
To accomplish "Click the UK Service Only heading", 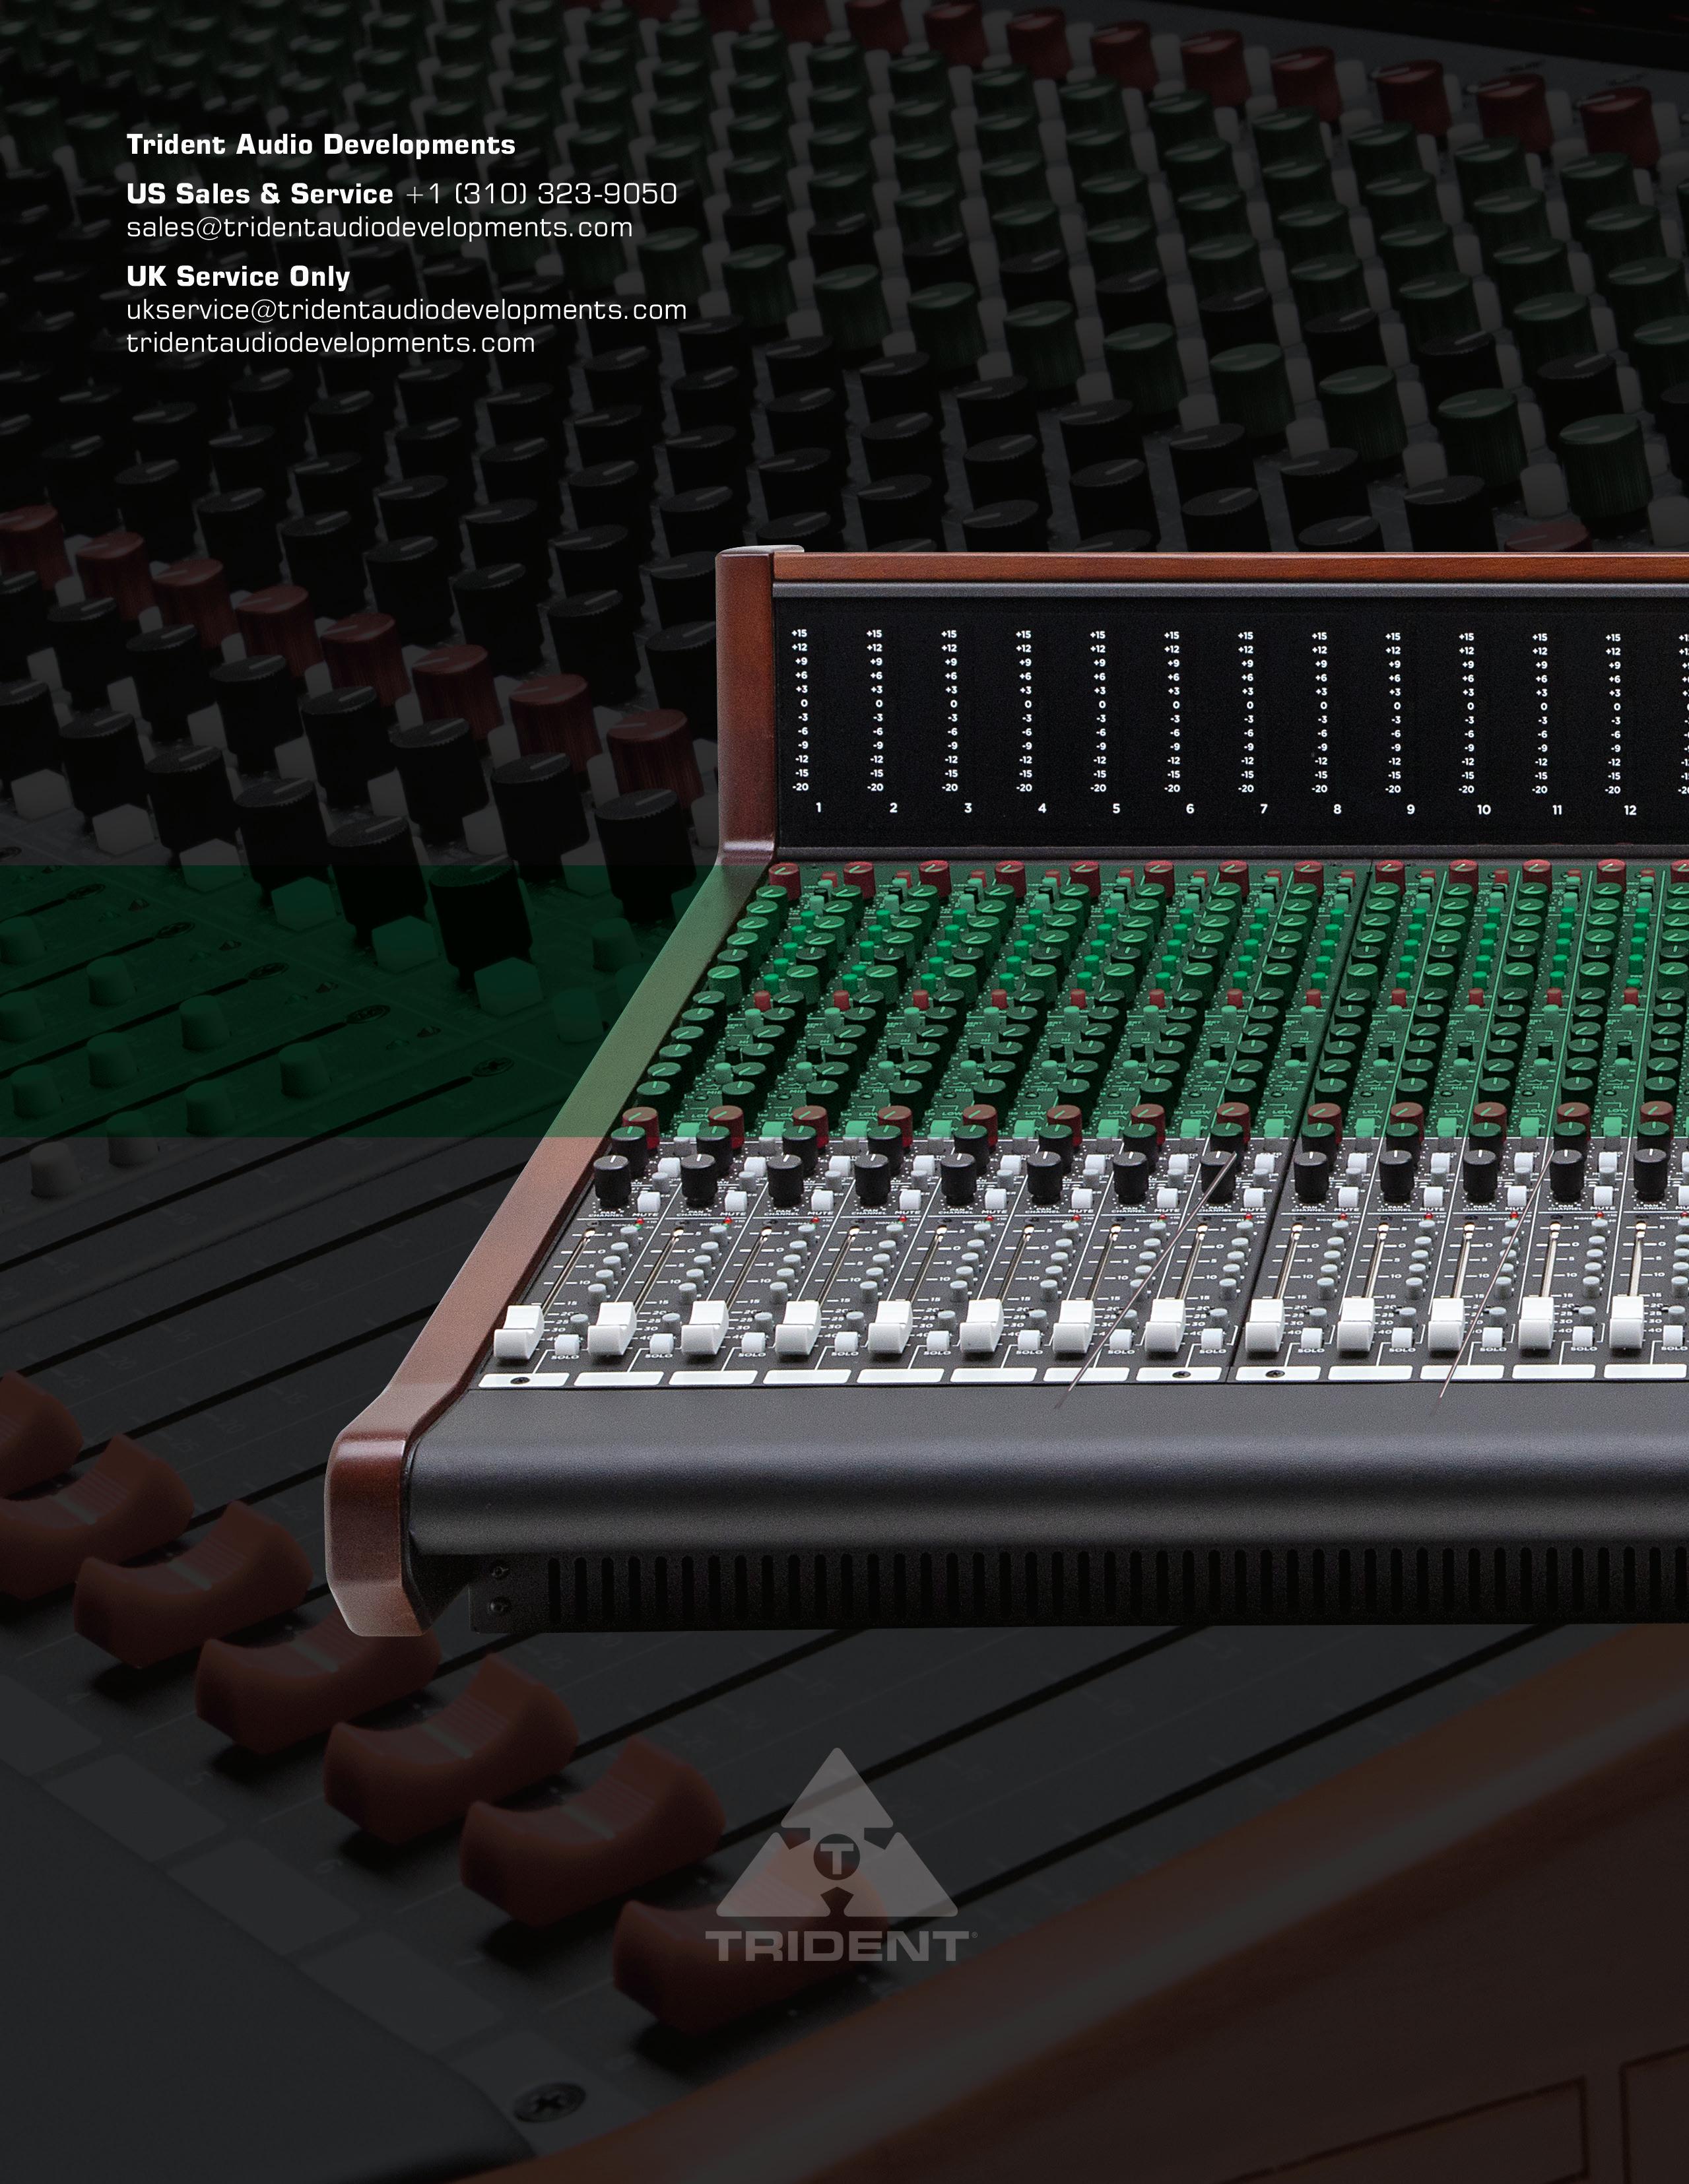I will pyautogui.click(x=238, y=276).
